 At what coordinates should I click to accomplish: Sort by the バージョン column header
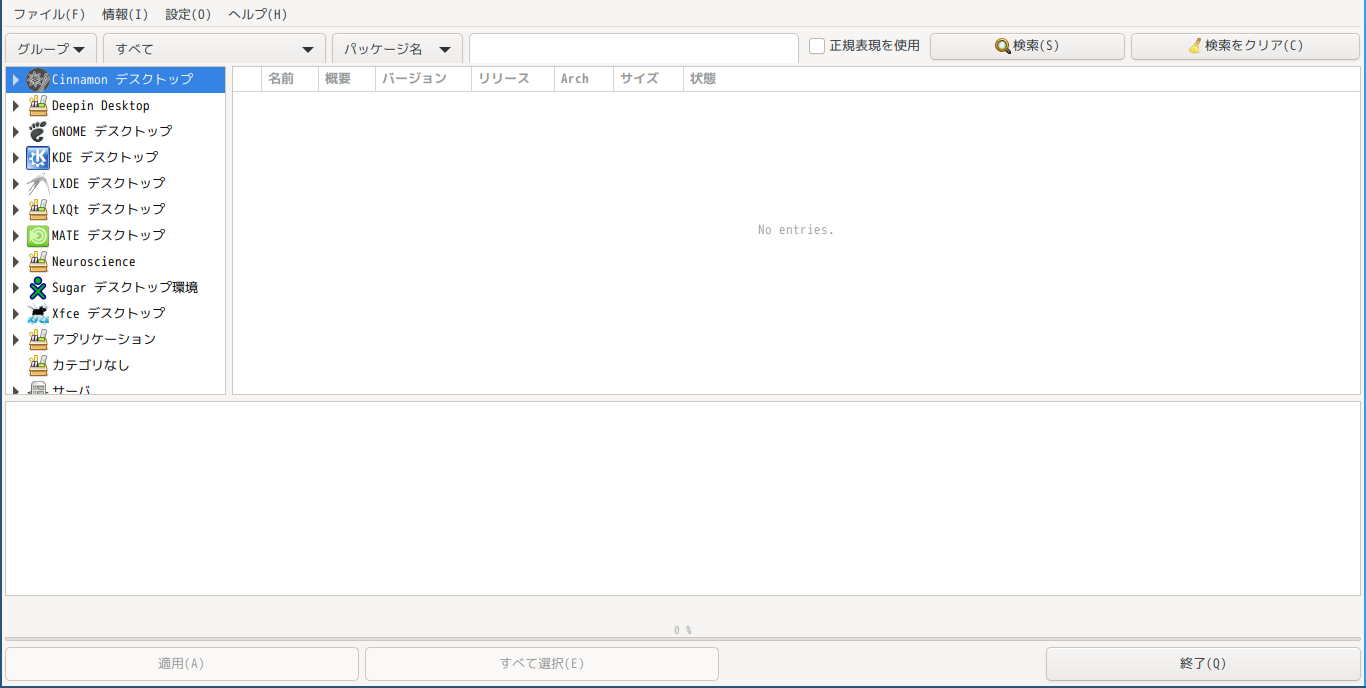(x=424, y=79)
